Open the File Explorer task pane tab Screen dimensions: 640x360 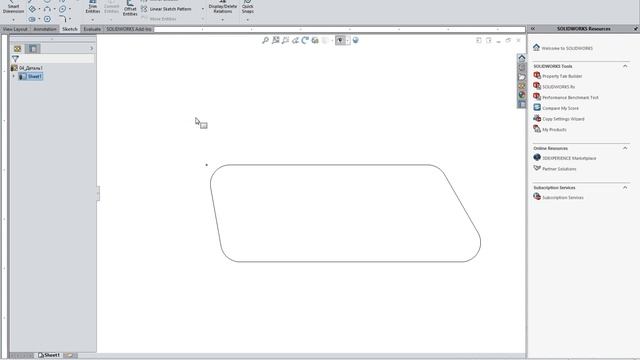pyautogui.click(x=522, y=76)
